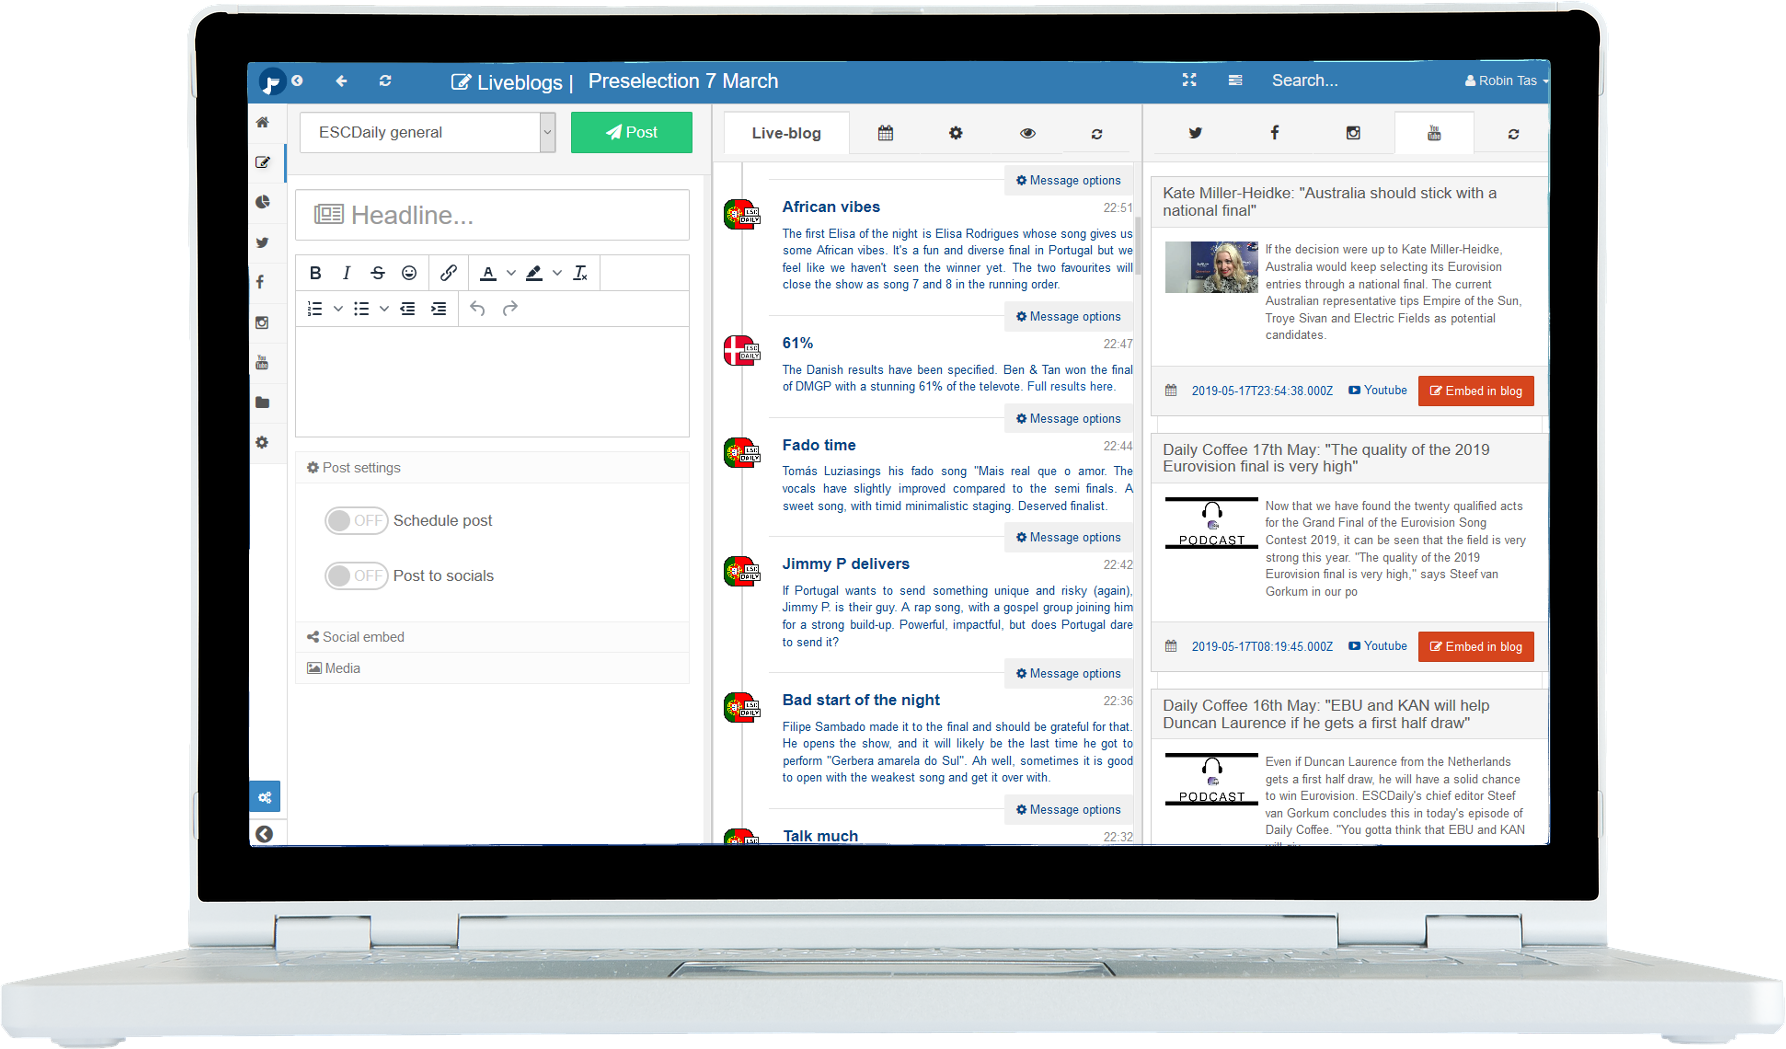Expand the Post settings section
This screenshot has height=1049, width=1786.
[492, 468]
